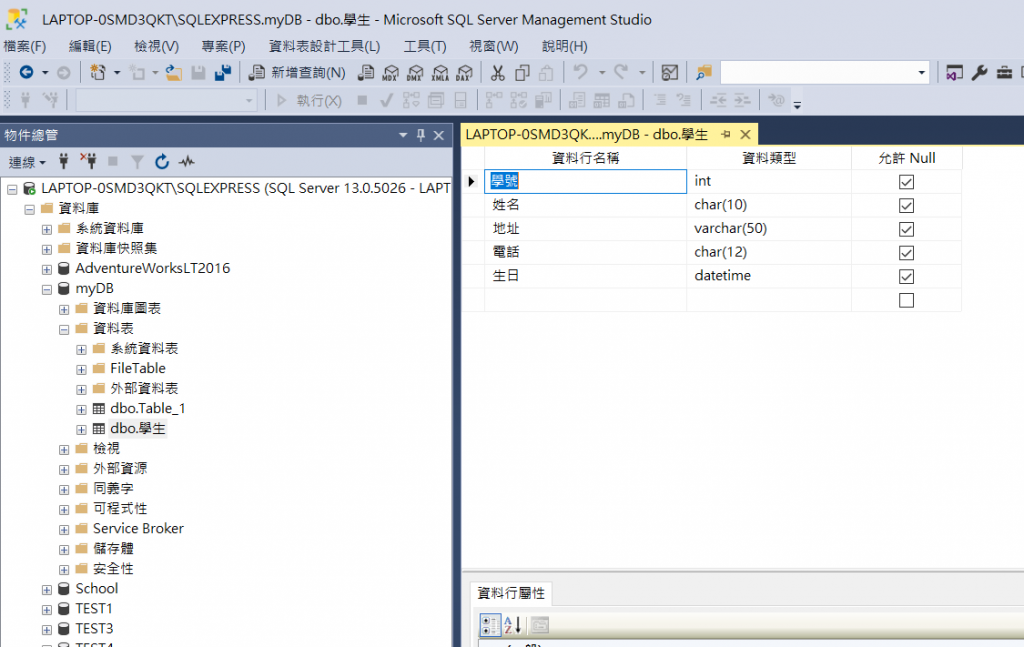Expand the School database node

click(x=46, y=590)
